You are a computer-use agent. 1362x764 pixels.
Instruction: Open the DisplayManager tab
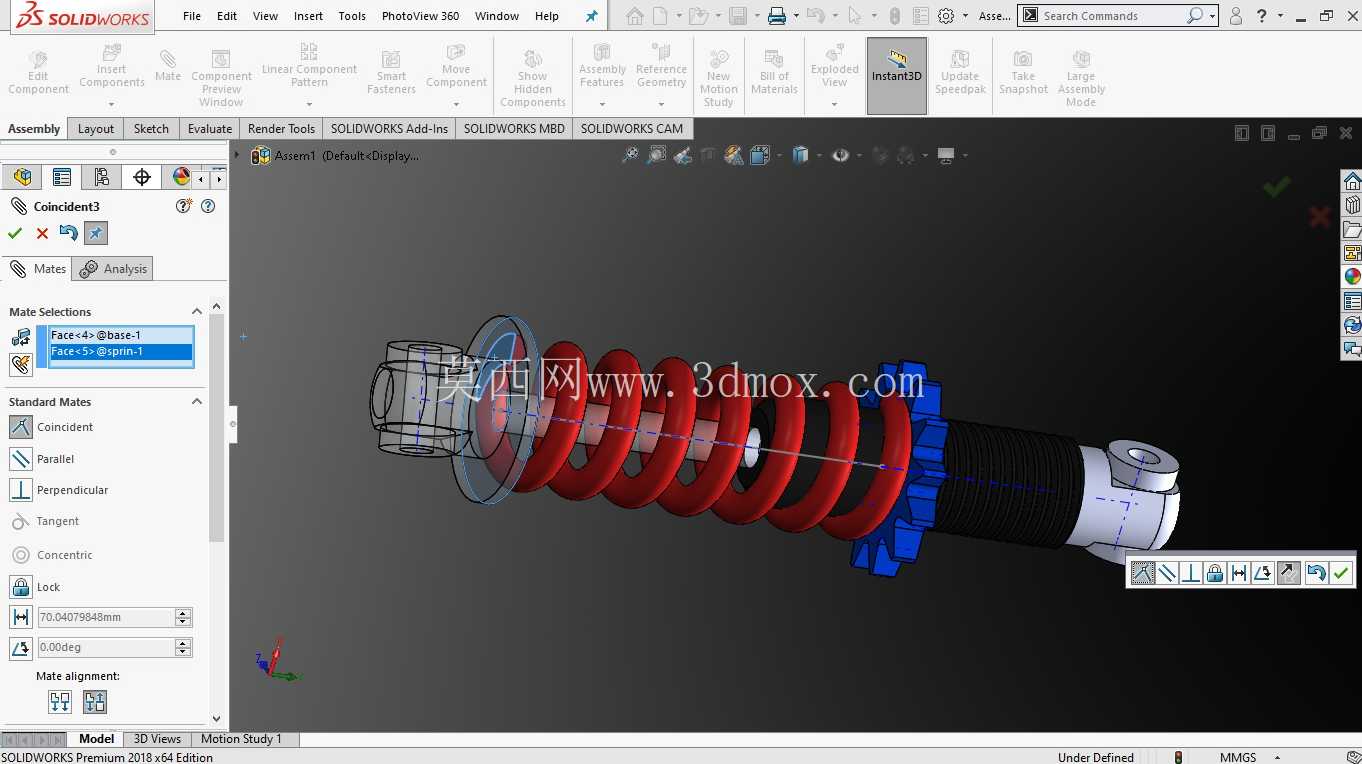point(181,177)
